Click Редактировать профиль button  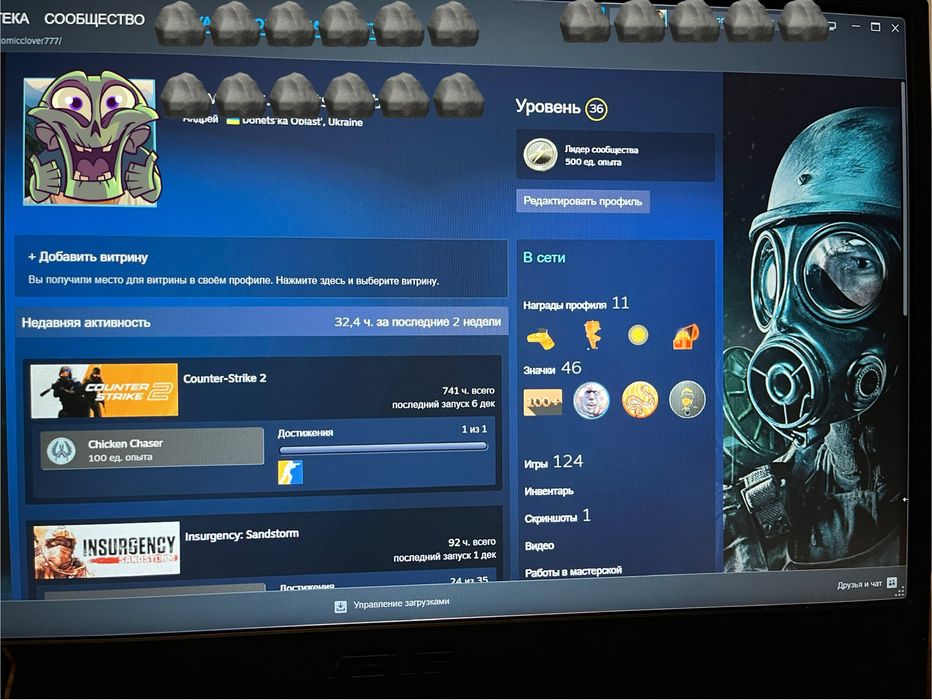click(582, 201)
